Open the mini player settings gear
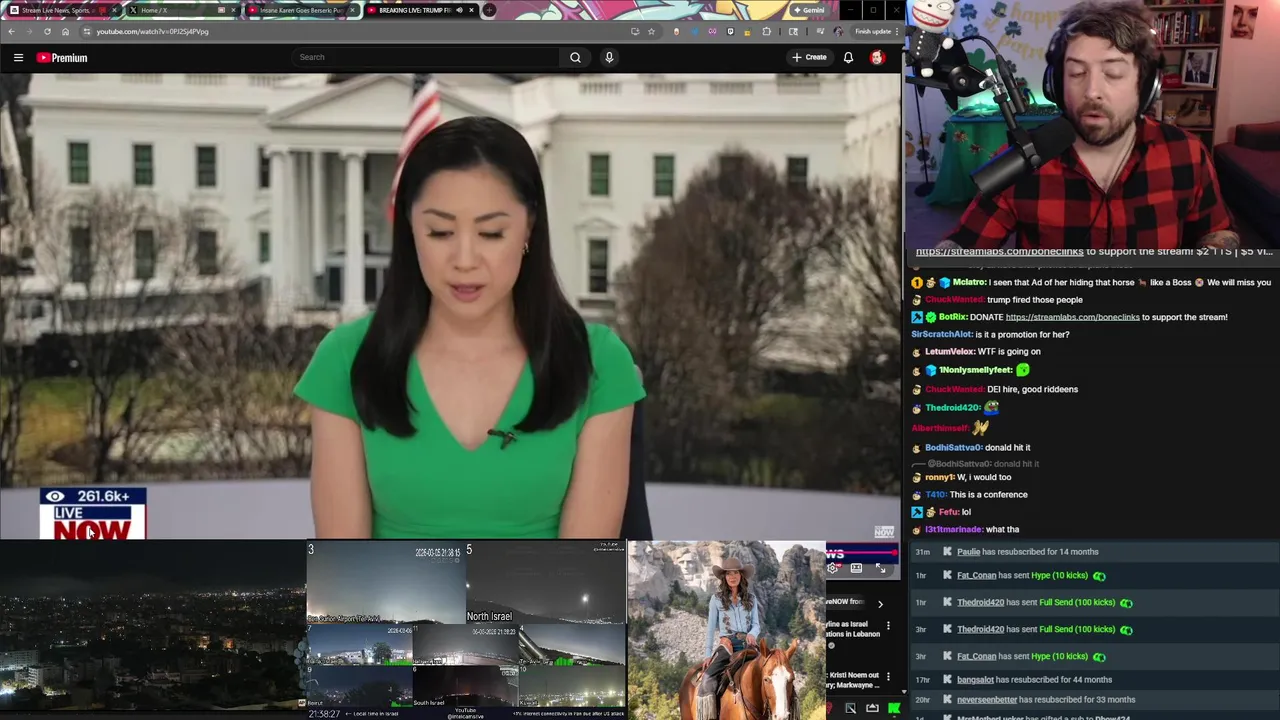 [833, 568]
